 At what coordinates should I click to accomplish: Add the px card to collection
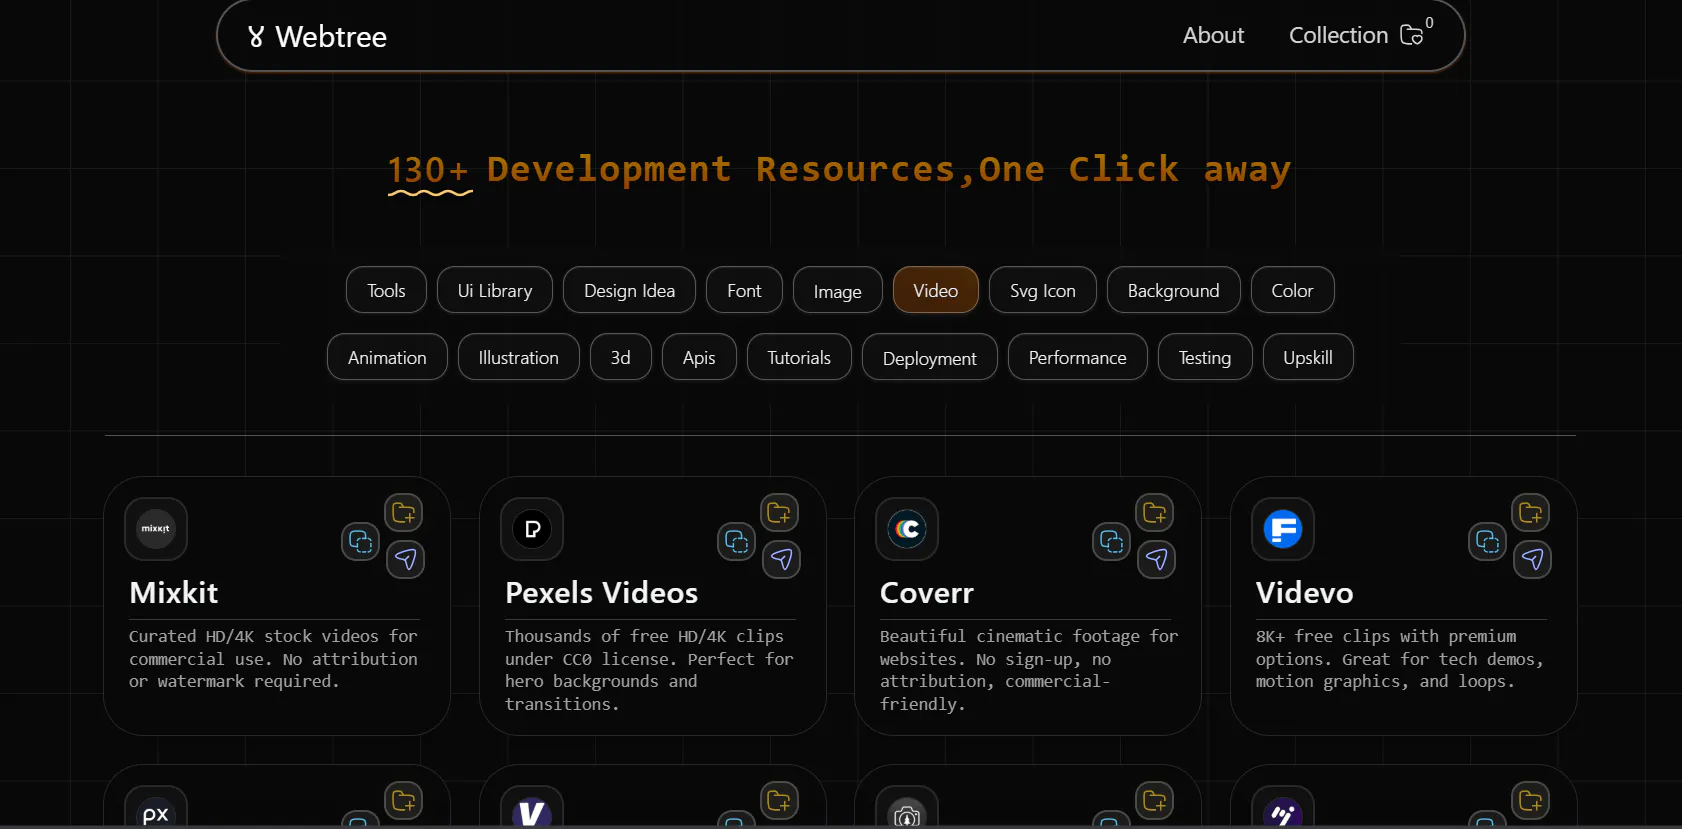404,801
